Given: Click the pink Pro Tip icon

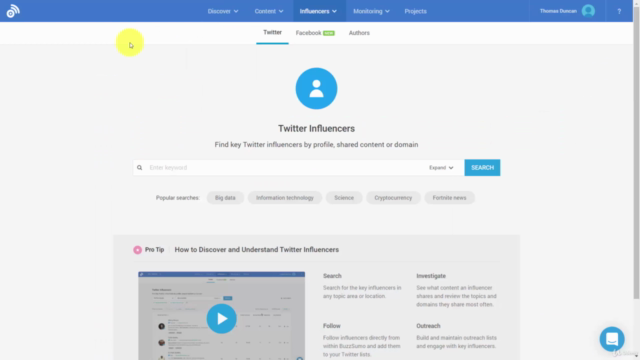Looking at the screenshot, I should coord(138,250).
